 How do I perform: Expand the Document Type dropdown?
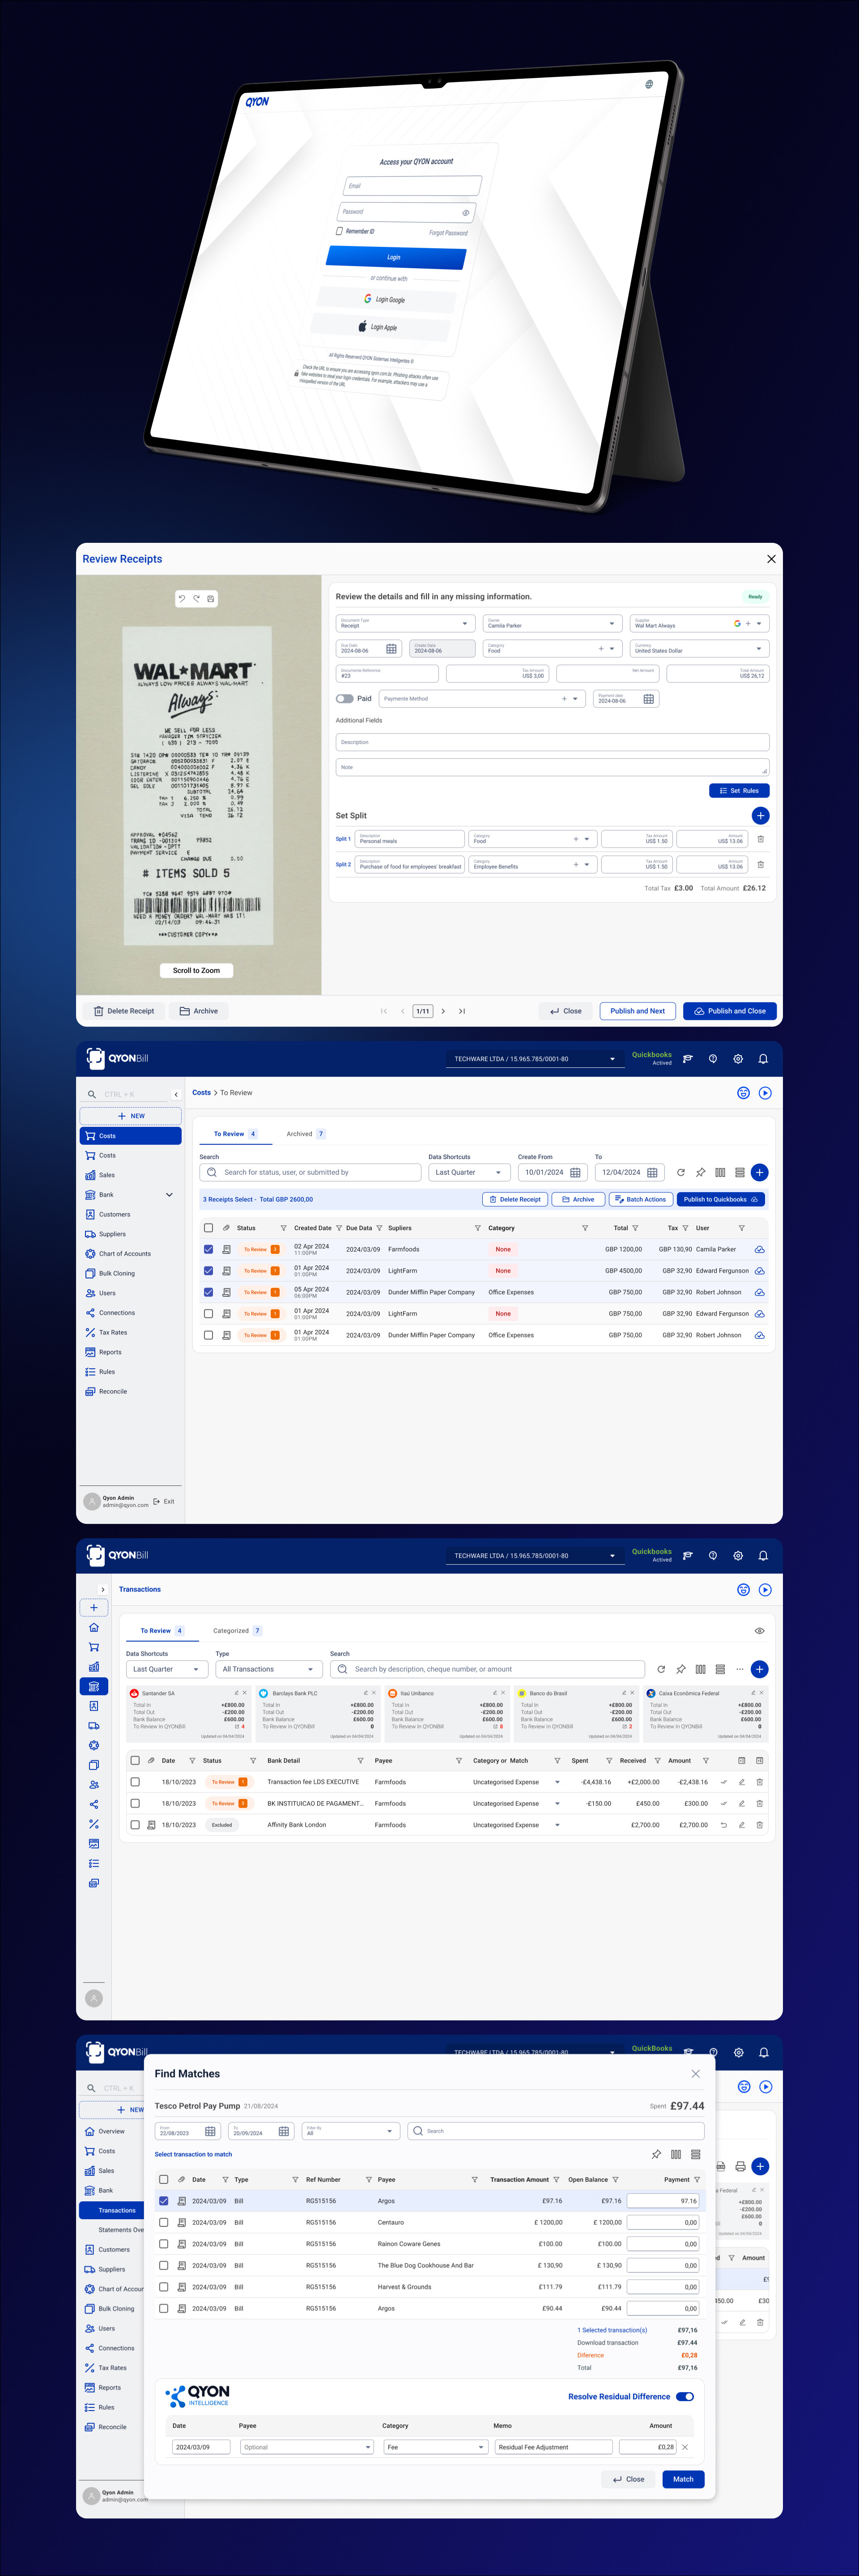click(465, 623)
